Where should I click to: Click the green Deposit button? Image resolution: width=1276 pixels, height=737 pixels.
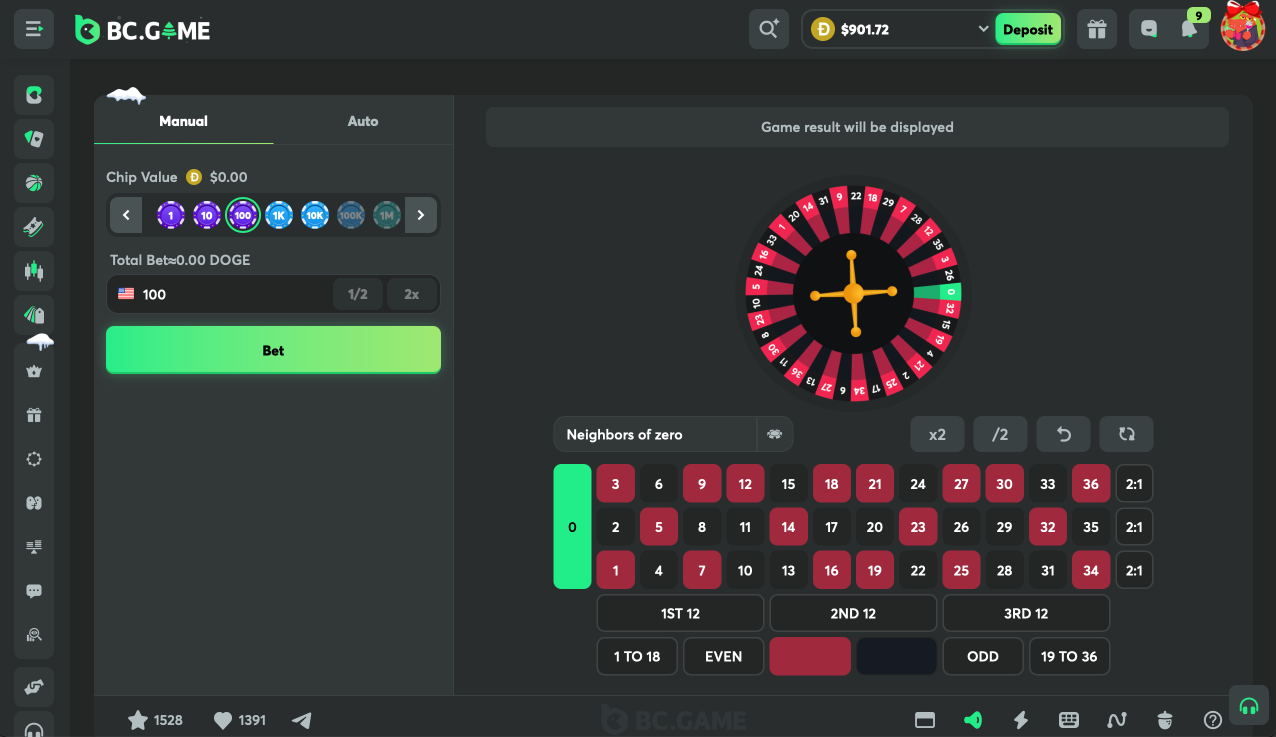point(1028,30)
